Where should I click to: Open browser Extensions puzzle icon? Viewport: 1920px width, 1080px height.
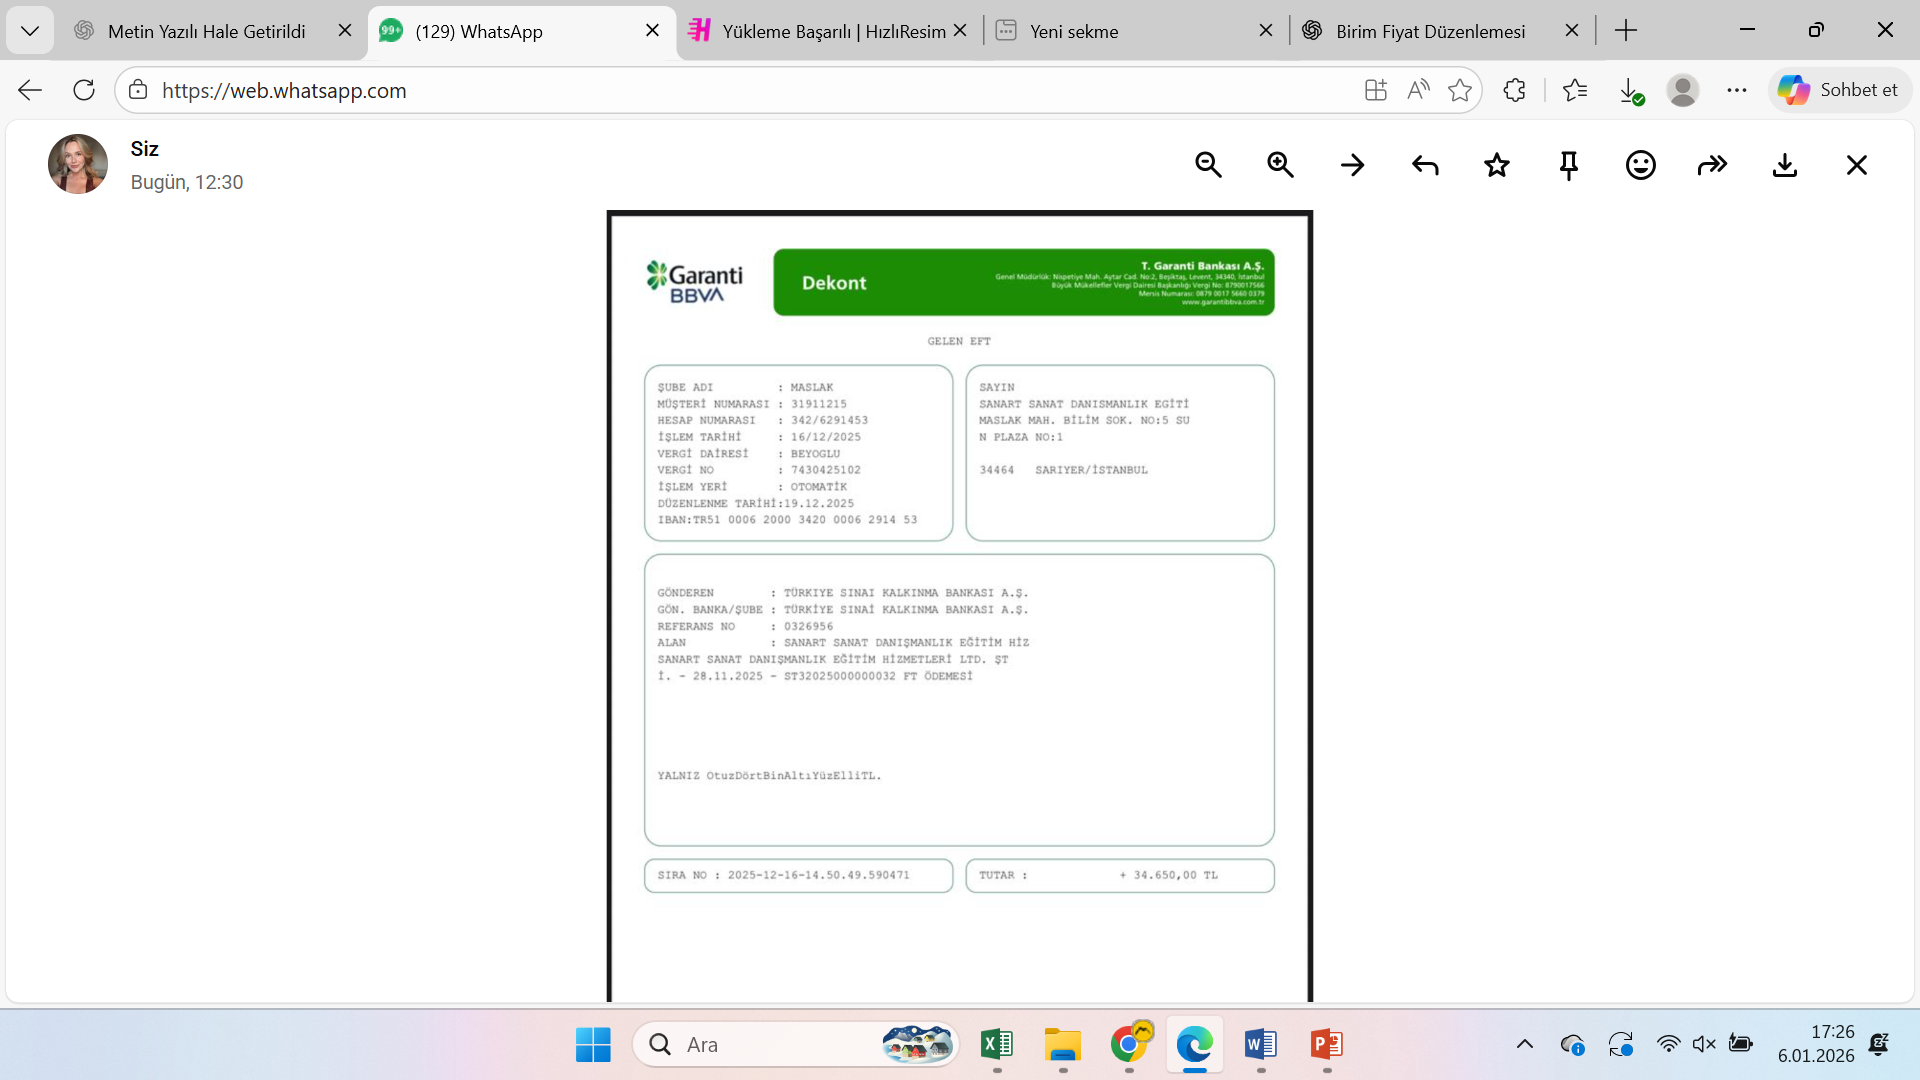point(1514,90)
